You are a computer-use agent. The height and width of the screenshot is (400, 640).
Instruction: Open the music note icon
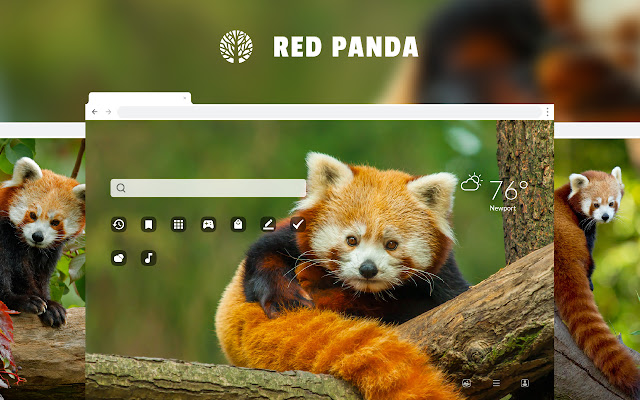[x=149, y=258]
